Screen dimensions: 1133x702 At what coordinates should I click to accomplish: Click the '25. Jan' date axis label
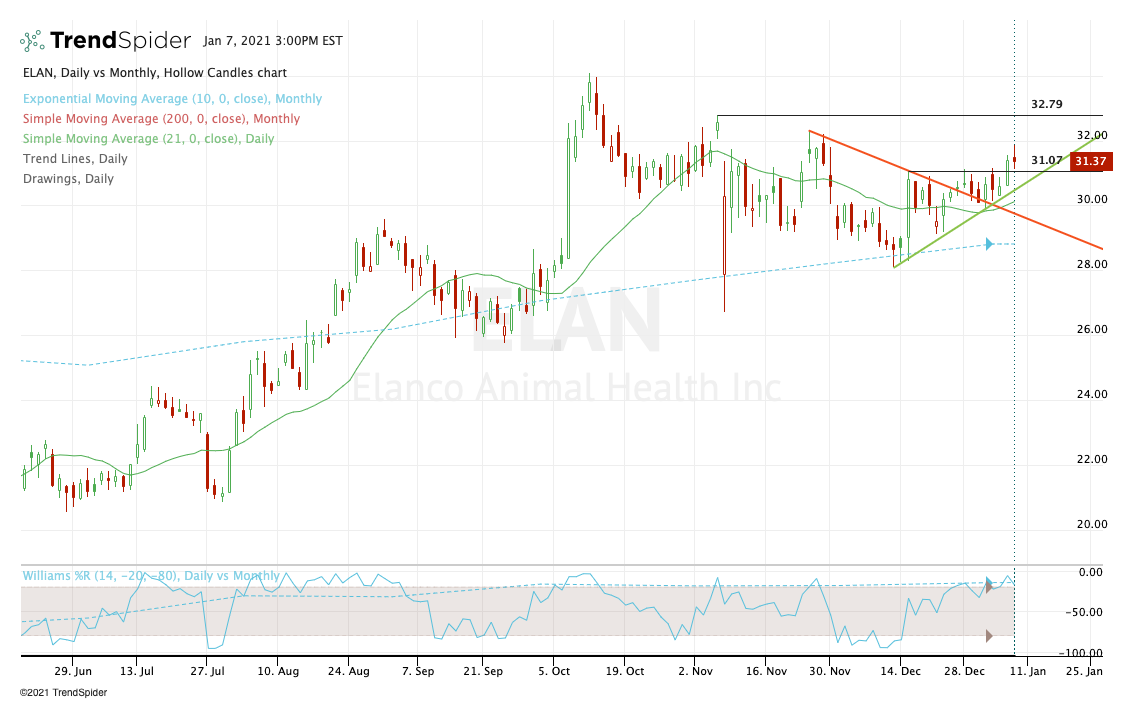pos(1085,671)
